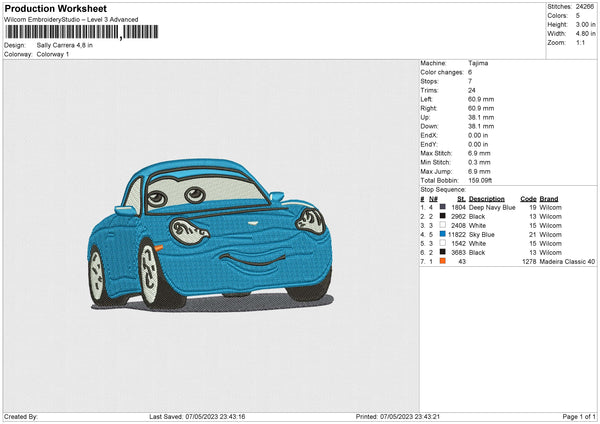Click the Trims value '24'
Viewport: 600px width, 424px height.
point(471,90)
